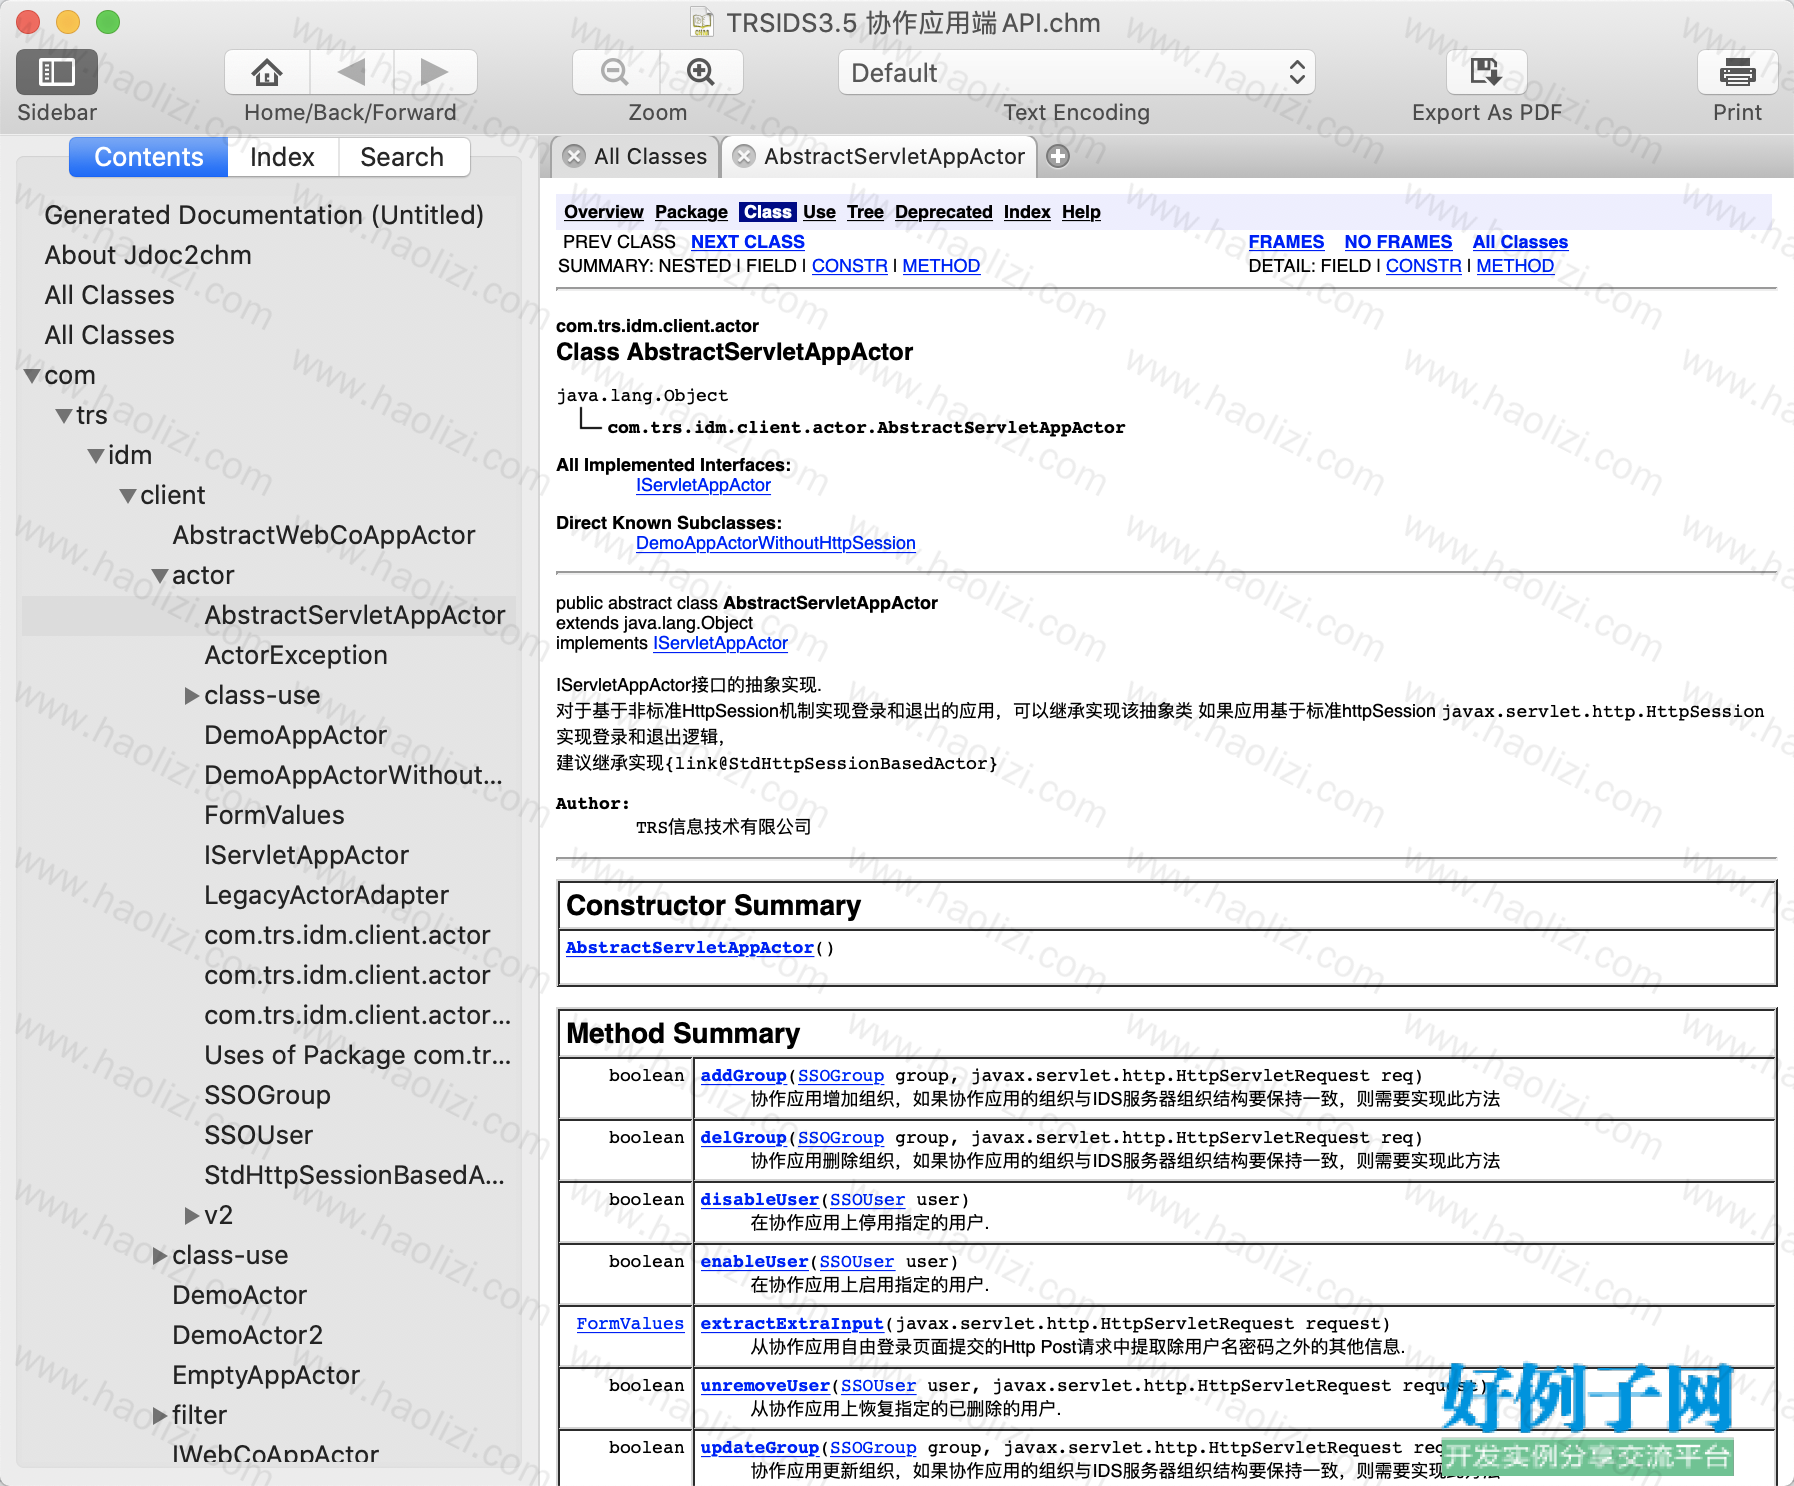Zoom in with the plus magnifier
1794x1486 pixels.
pyautogui.click(x=701, y=72)
